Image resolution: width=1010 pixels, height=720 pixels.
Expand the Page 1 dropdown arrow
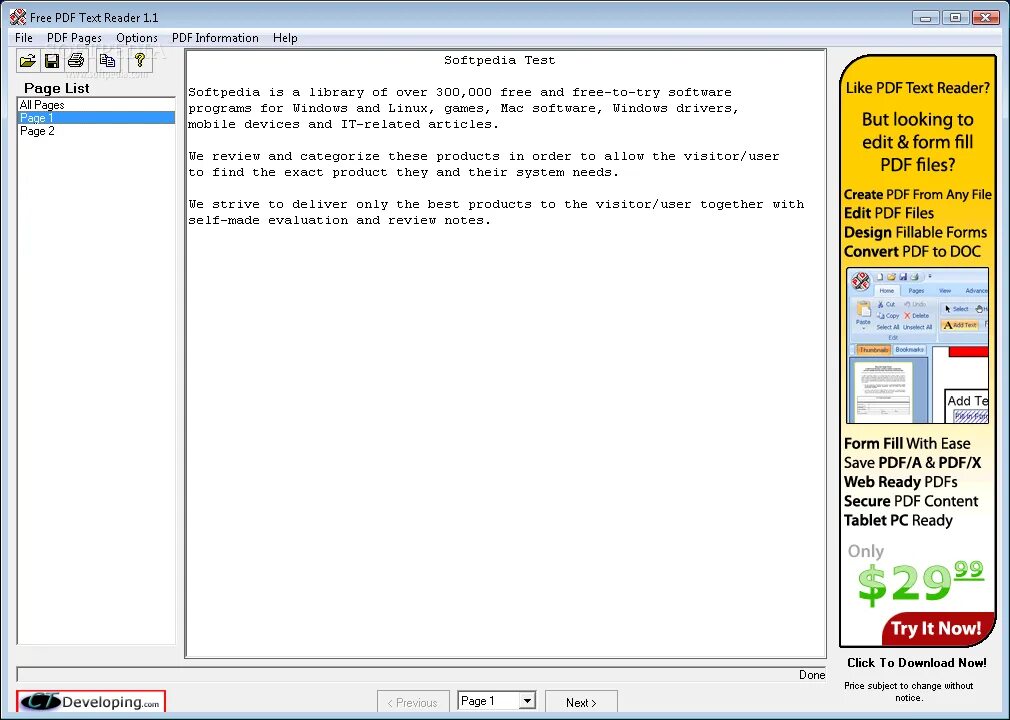point(527,701)
